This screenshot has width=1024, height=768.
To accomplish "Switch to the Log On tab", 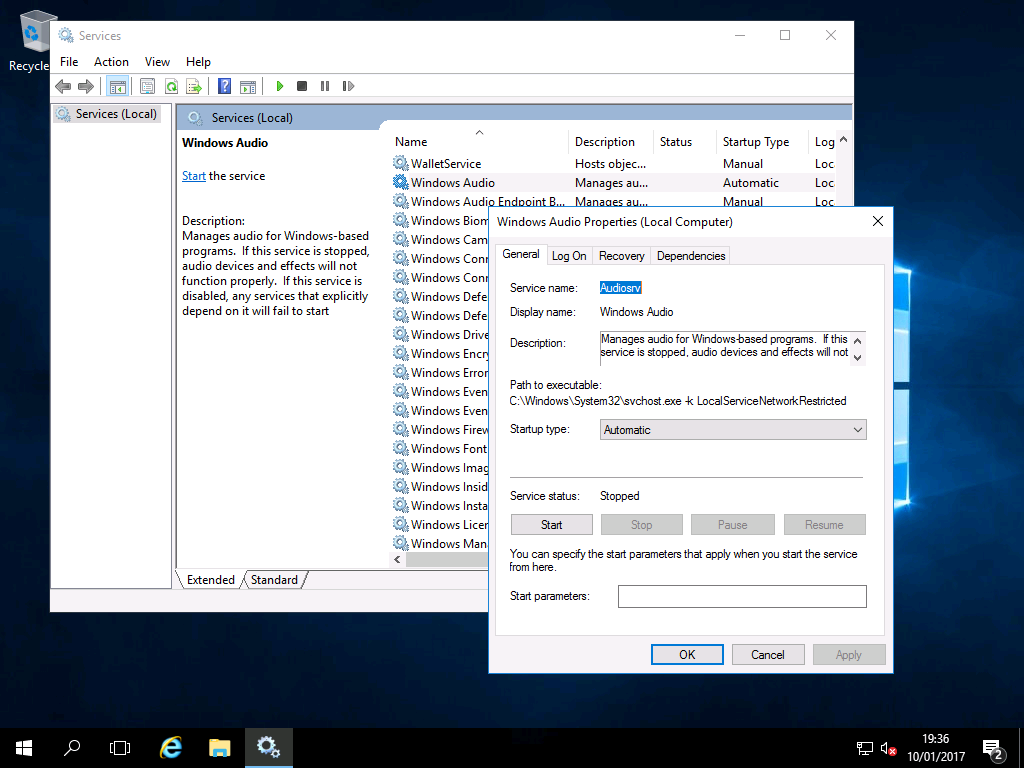I will click(569, 256).
